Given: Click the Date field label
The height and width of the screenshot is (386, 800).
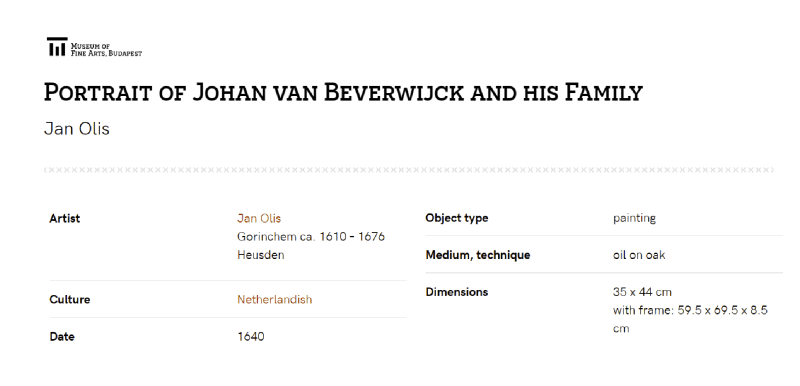Looking at the screenshot, I should (62, 337).
